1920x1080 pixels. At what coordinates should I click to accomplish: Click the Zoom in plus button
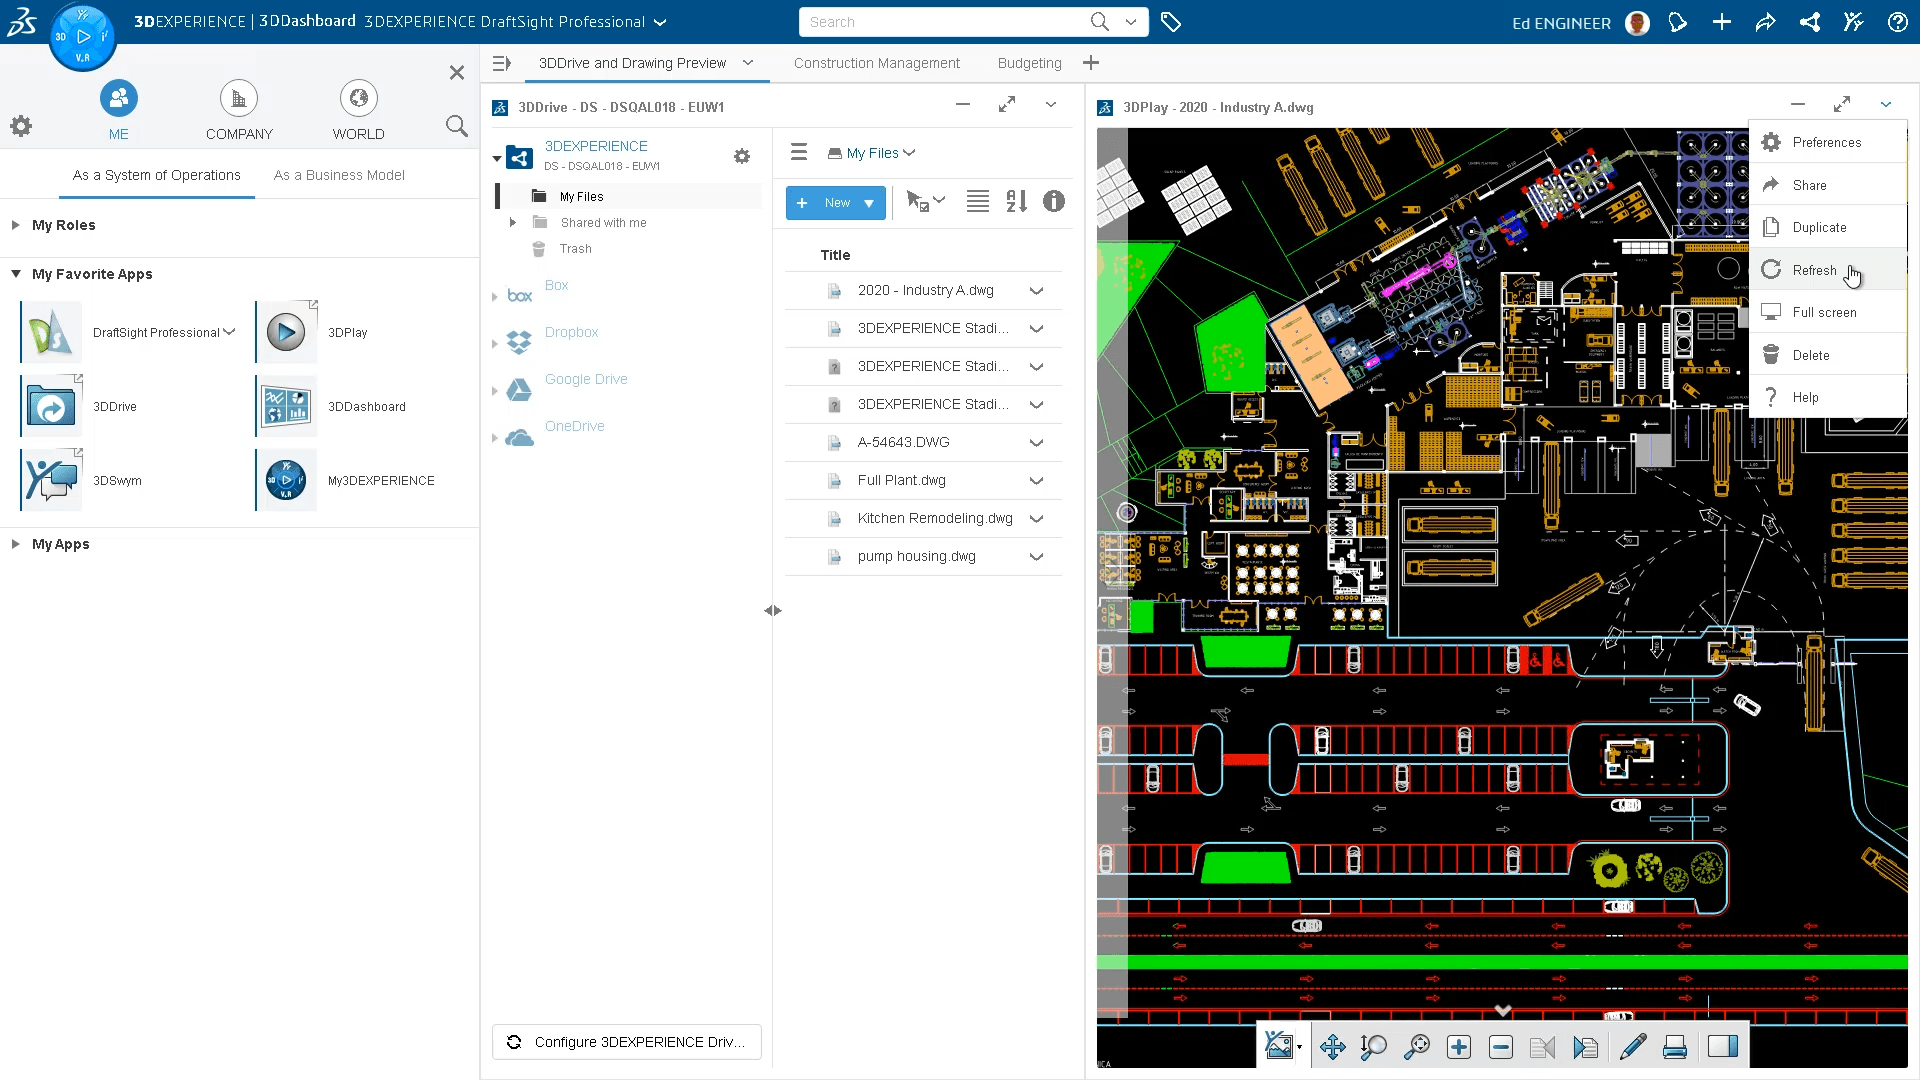(1459, 1047)
